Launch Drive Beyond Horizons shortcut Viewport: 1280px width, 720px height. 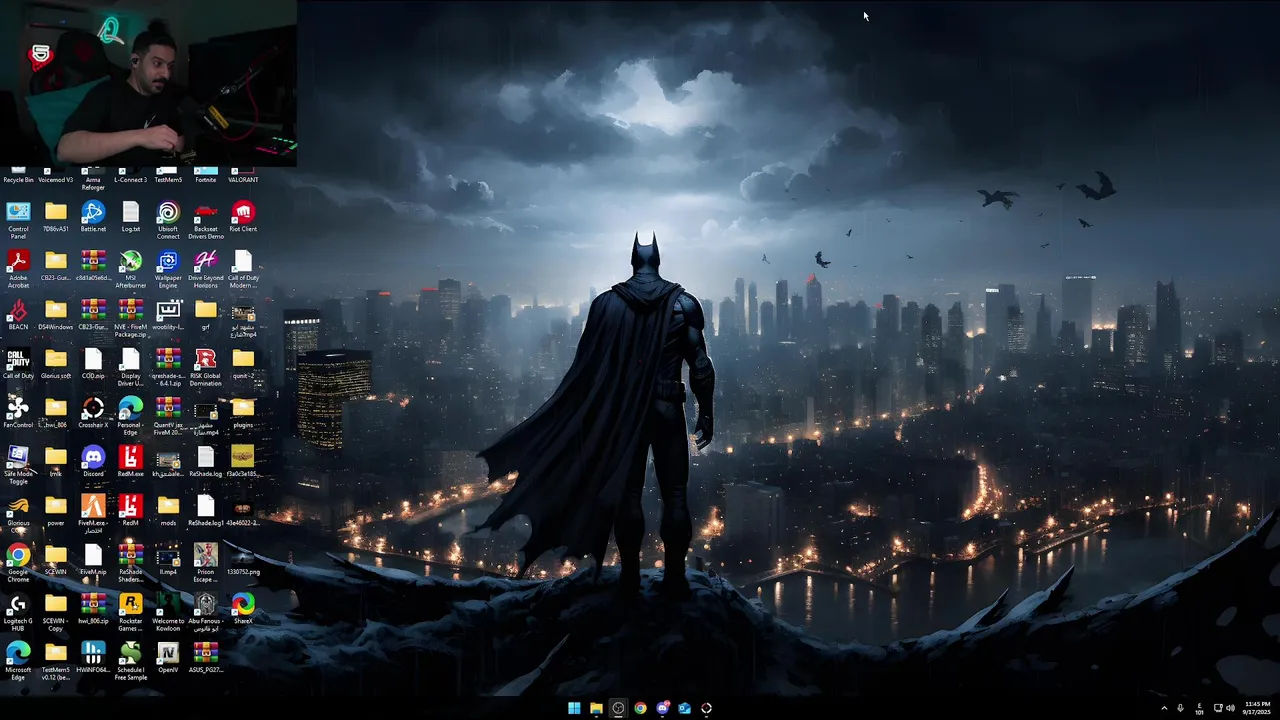[206, 268]
